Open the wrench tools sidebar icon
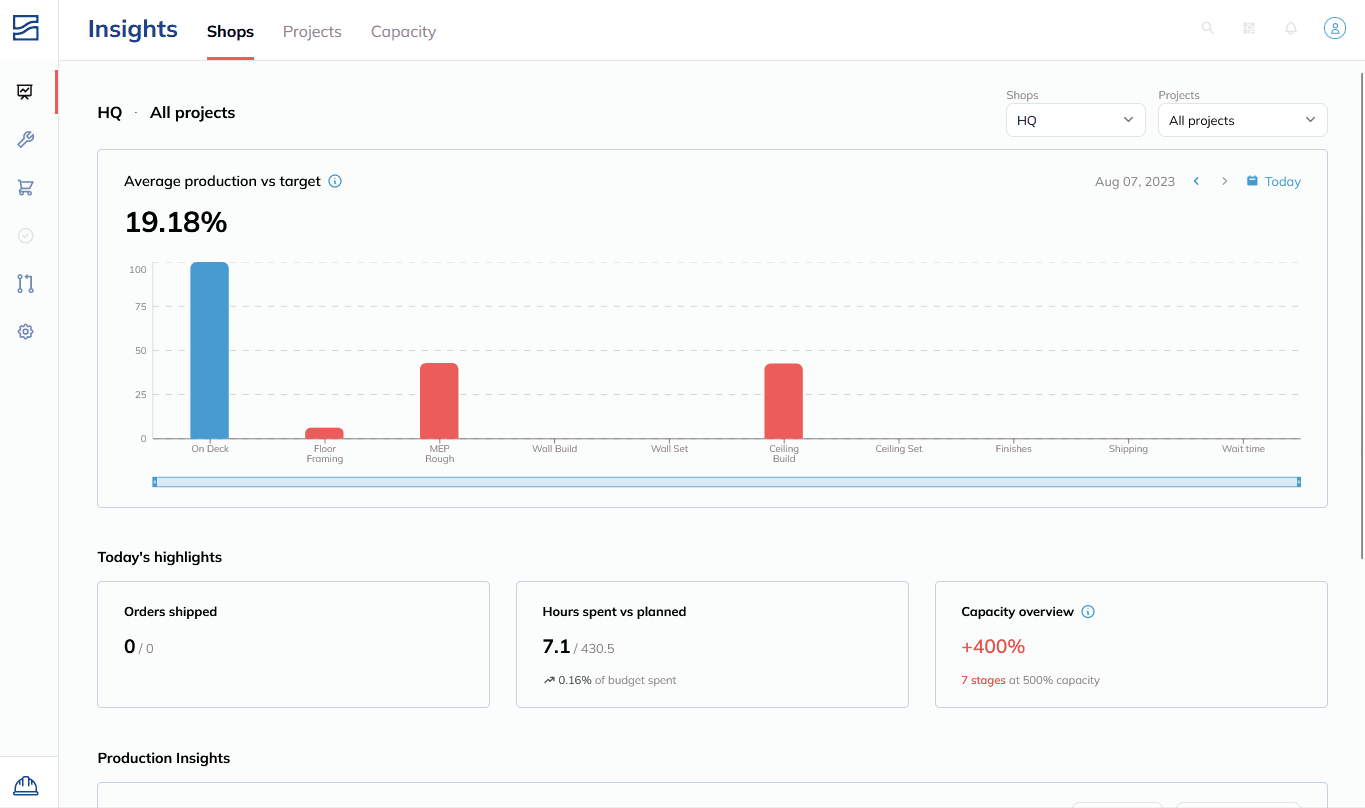 pos(26,140)
